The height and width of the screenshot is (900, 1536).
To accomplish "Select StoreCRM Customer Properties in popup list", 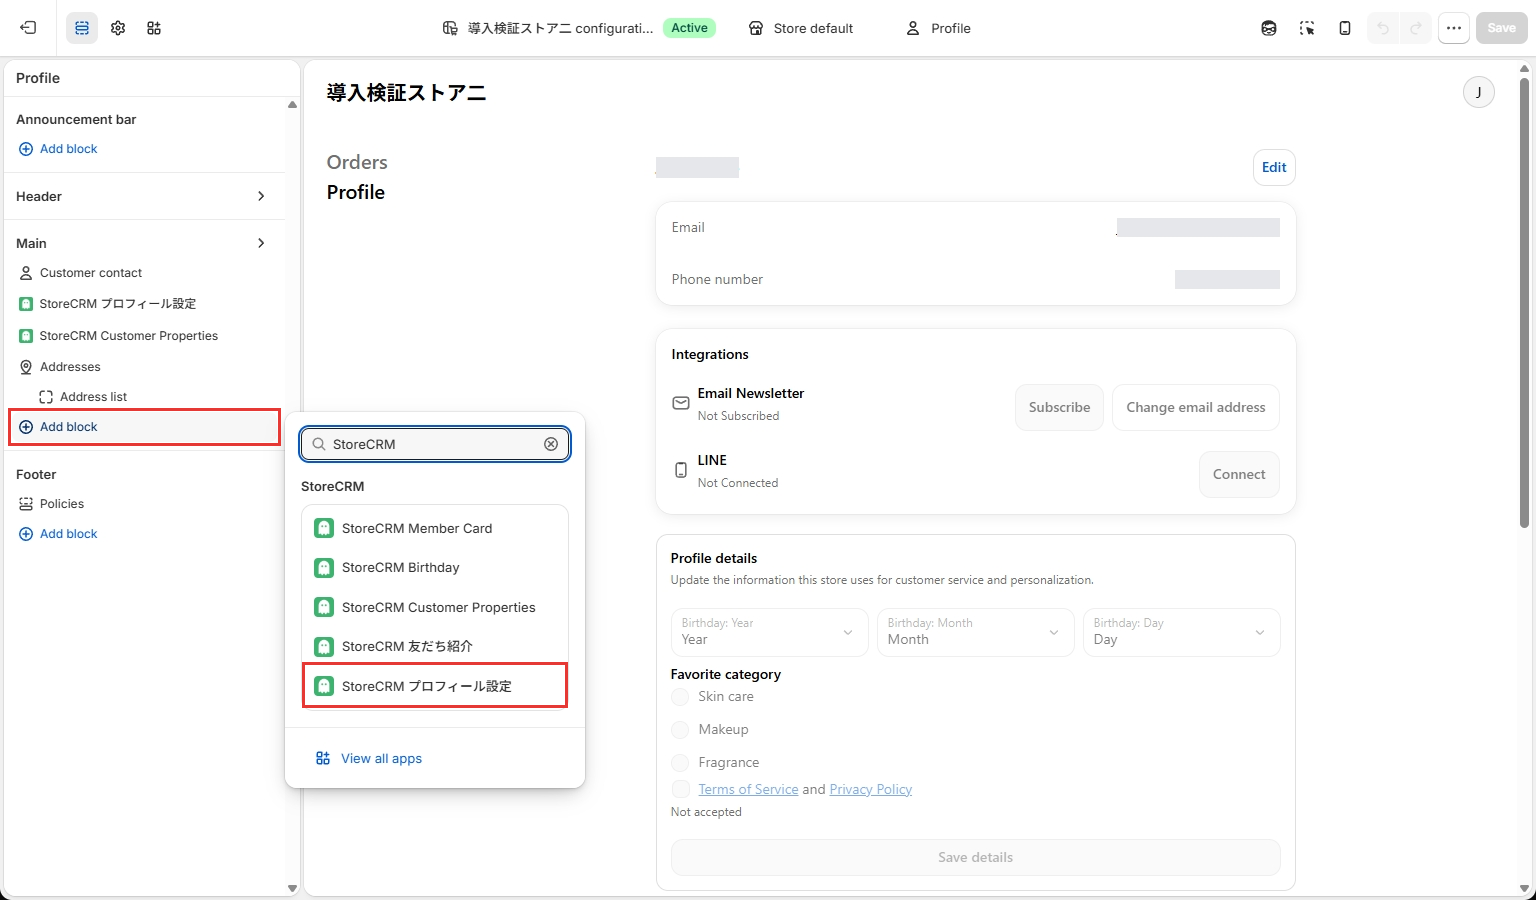I will 435,607.
